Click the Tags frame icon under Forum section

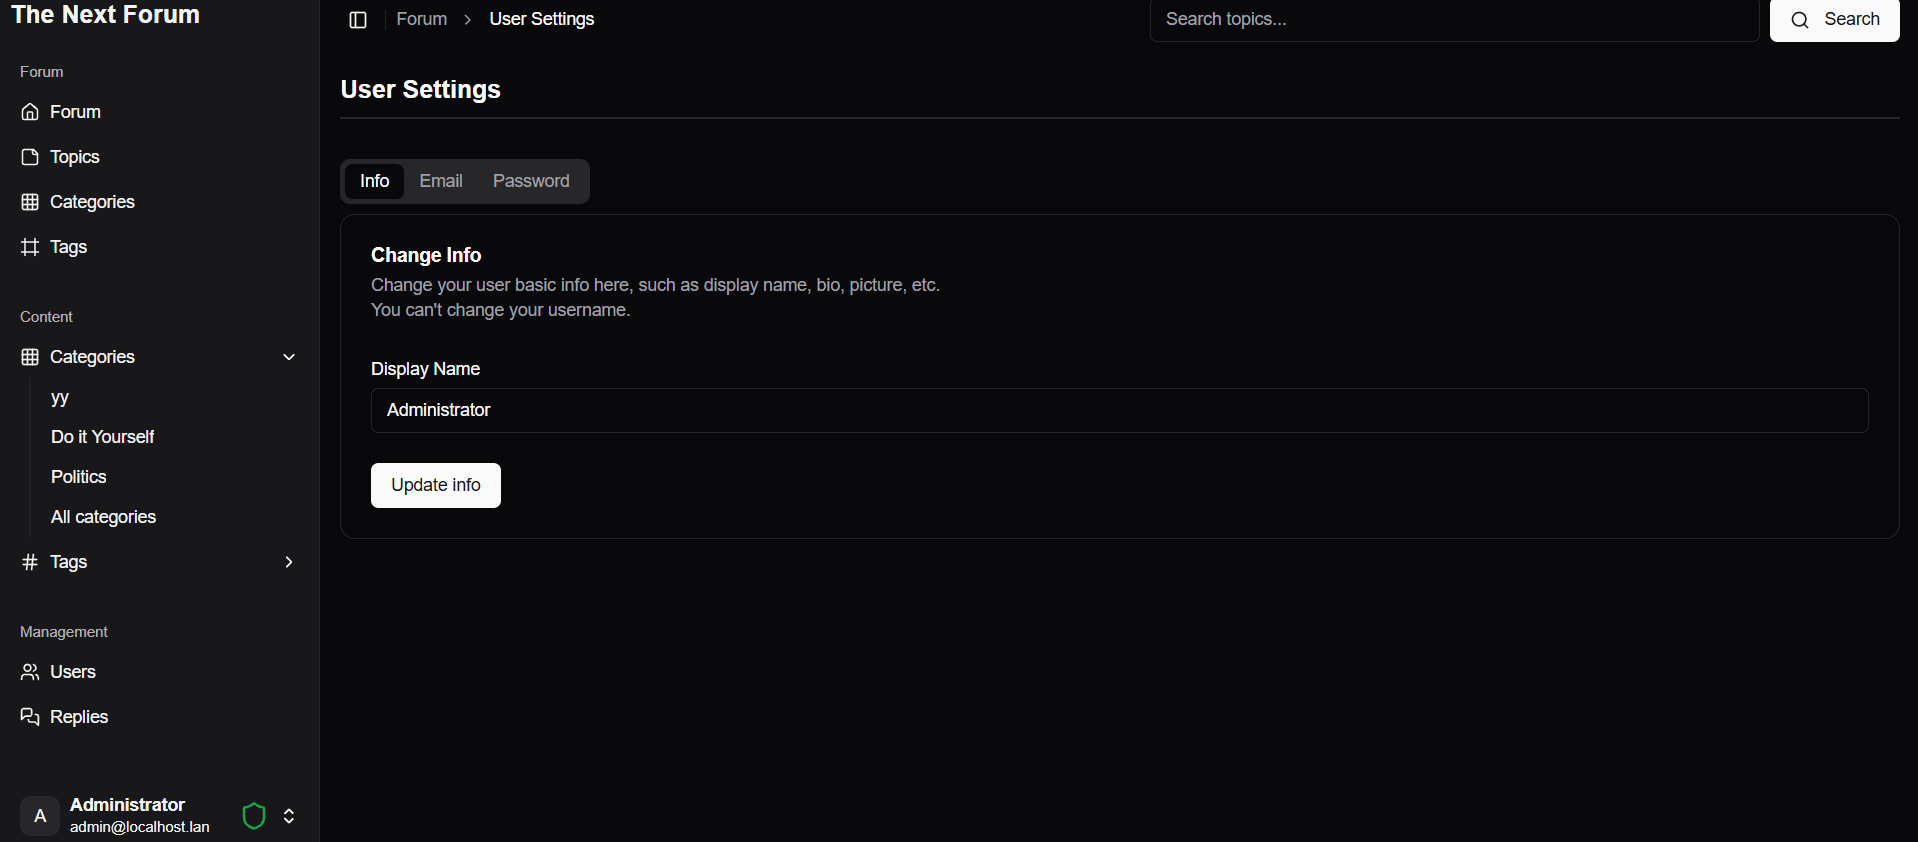(30, 247)
